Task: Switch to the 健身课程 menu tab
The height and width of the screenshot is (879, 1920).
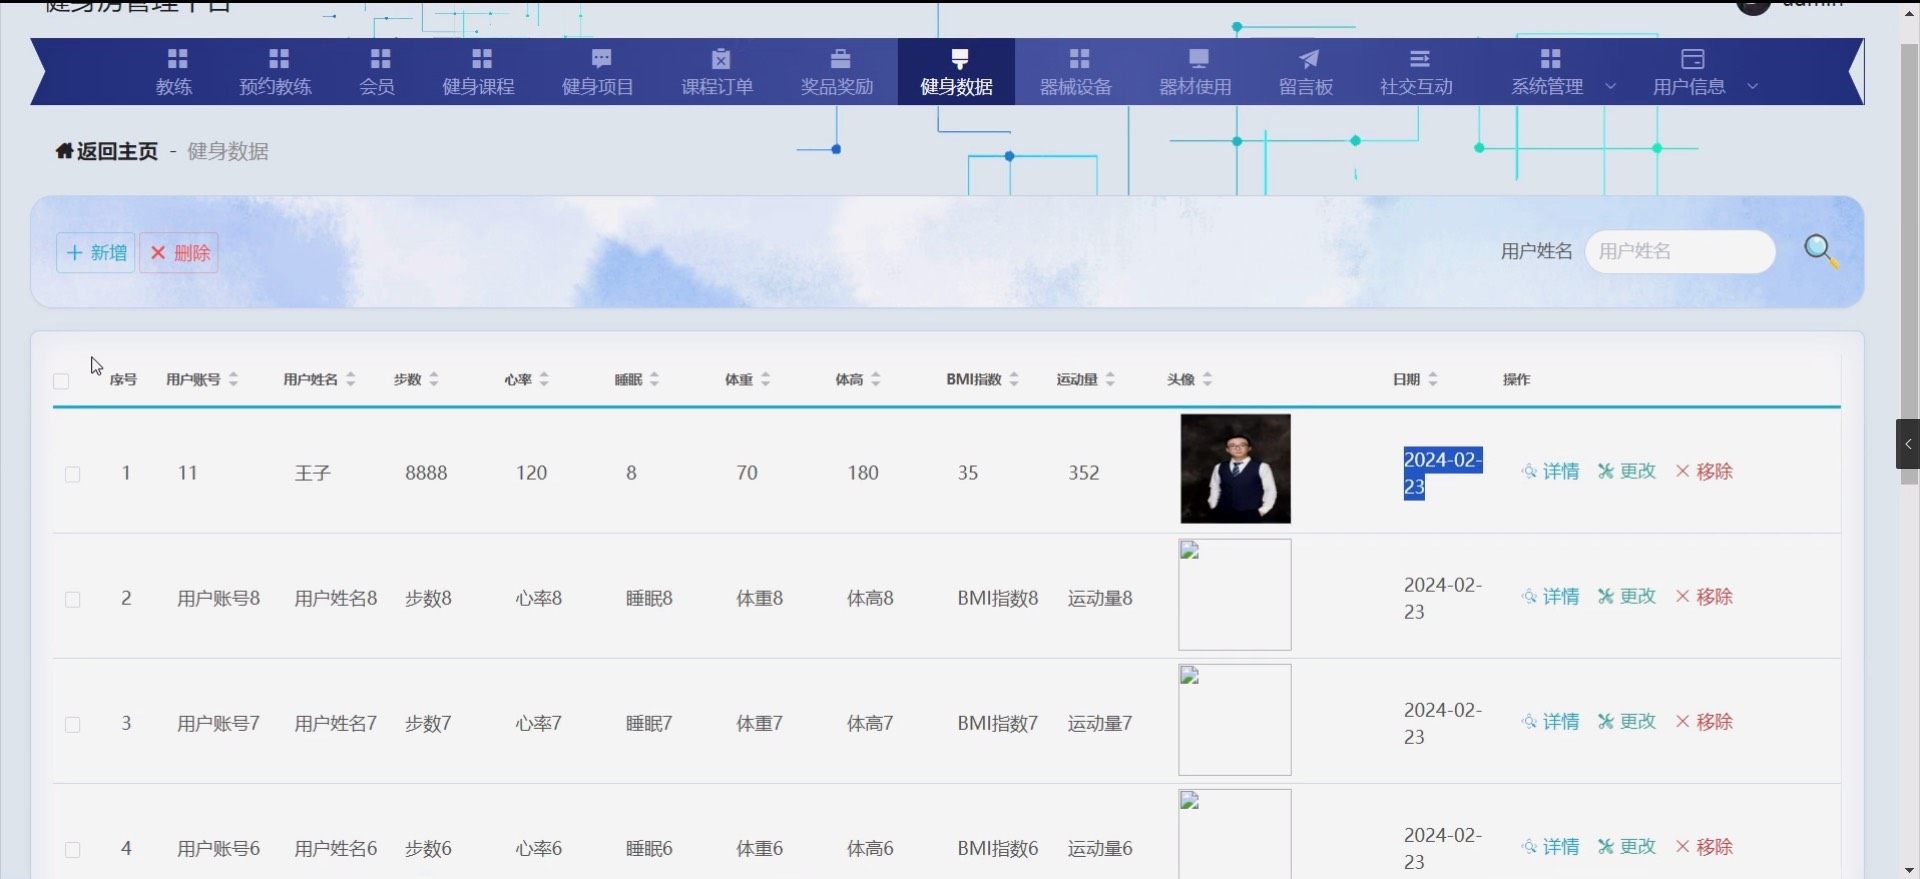Action: click(x=478, y=73)
